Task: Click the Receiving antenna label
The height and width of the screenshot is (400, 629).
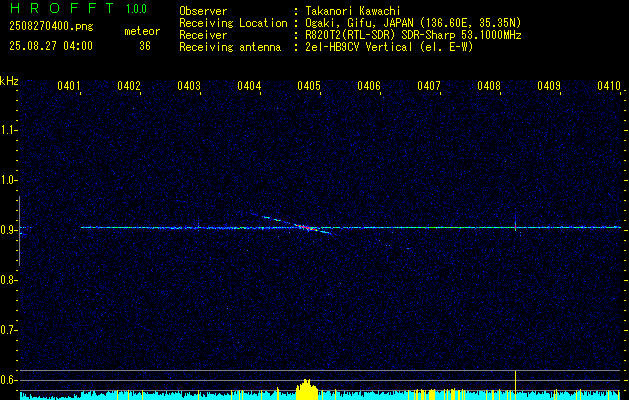Action: [230, 47]
